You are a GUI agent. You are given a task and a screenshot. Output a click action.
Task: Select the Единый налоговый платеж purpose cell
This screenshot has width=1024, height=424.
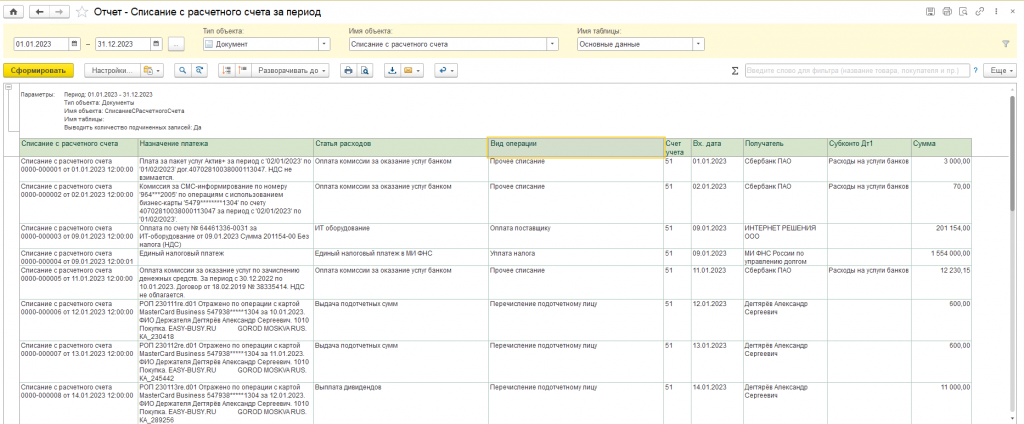(x=225, y=257)
